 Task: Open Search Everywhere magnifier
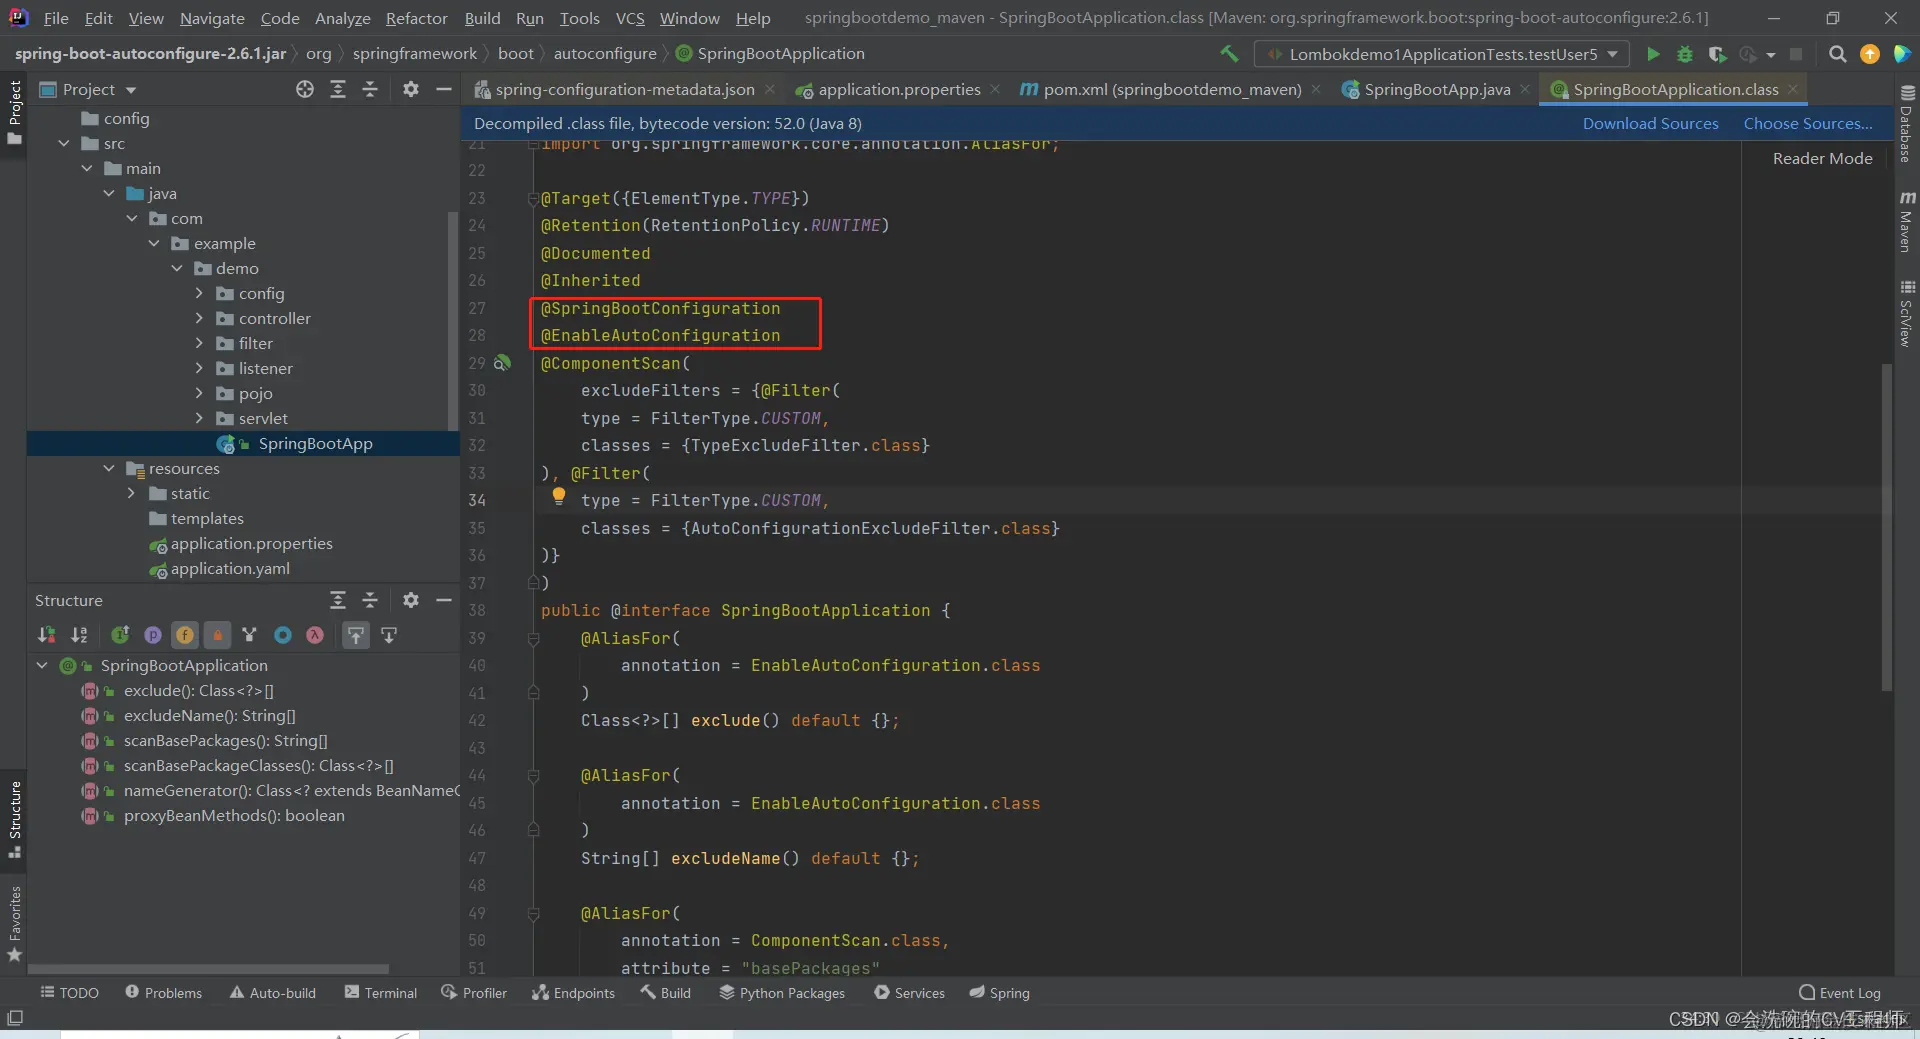click(1837, 54)
